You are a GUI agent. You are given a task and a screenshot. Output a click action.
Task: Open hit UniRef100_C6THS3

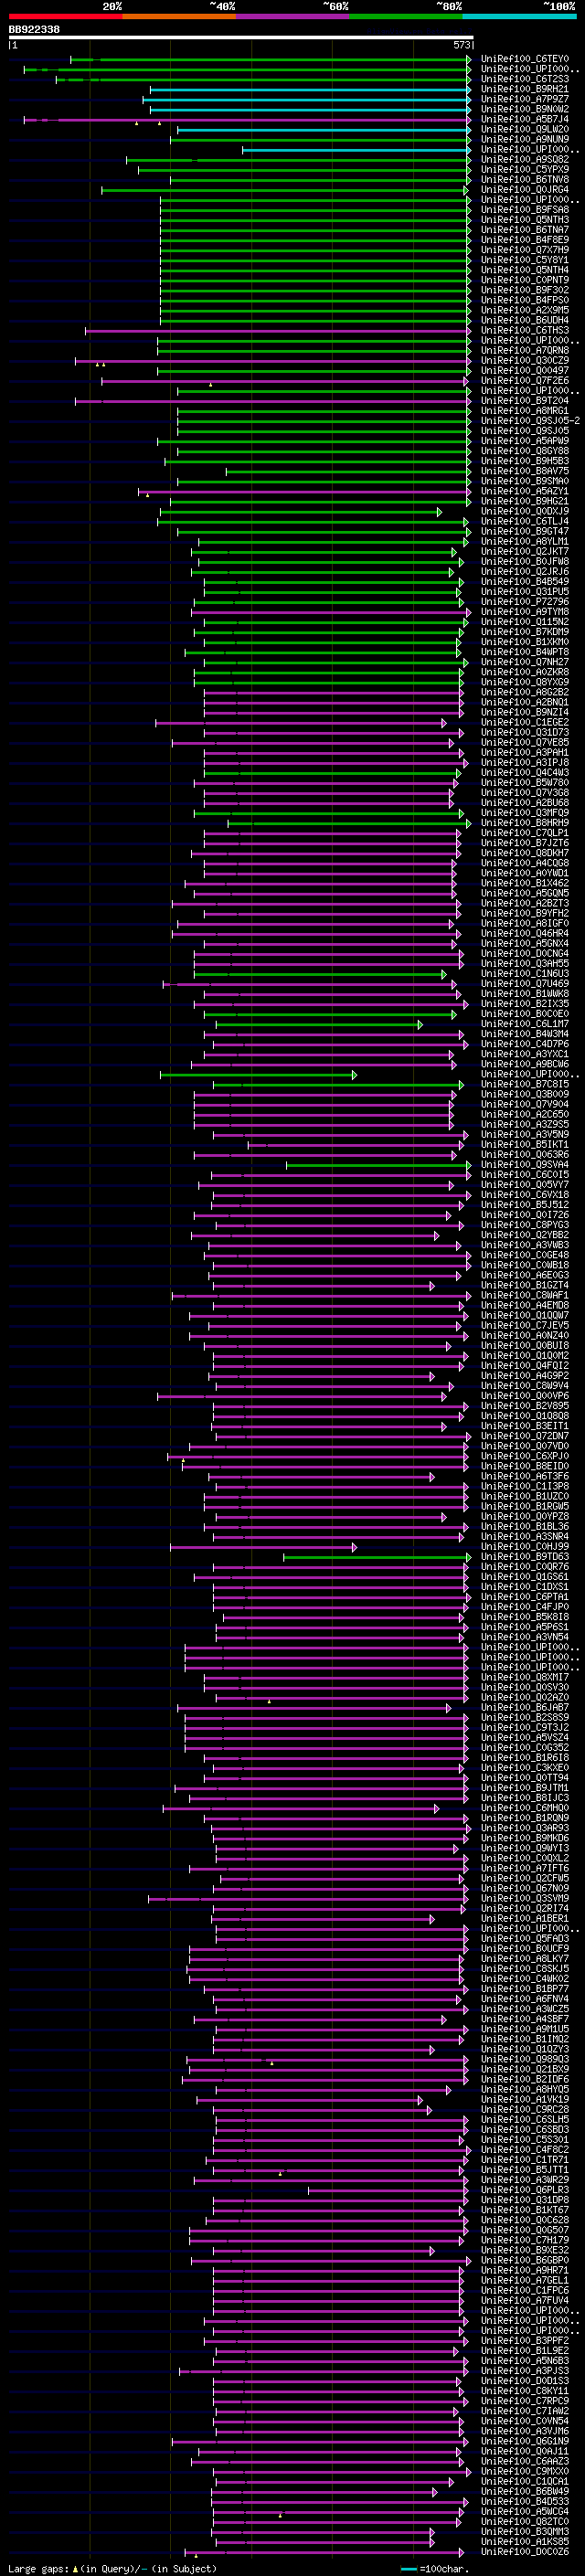[x=525, y=330]
